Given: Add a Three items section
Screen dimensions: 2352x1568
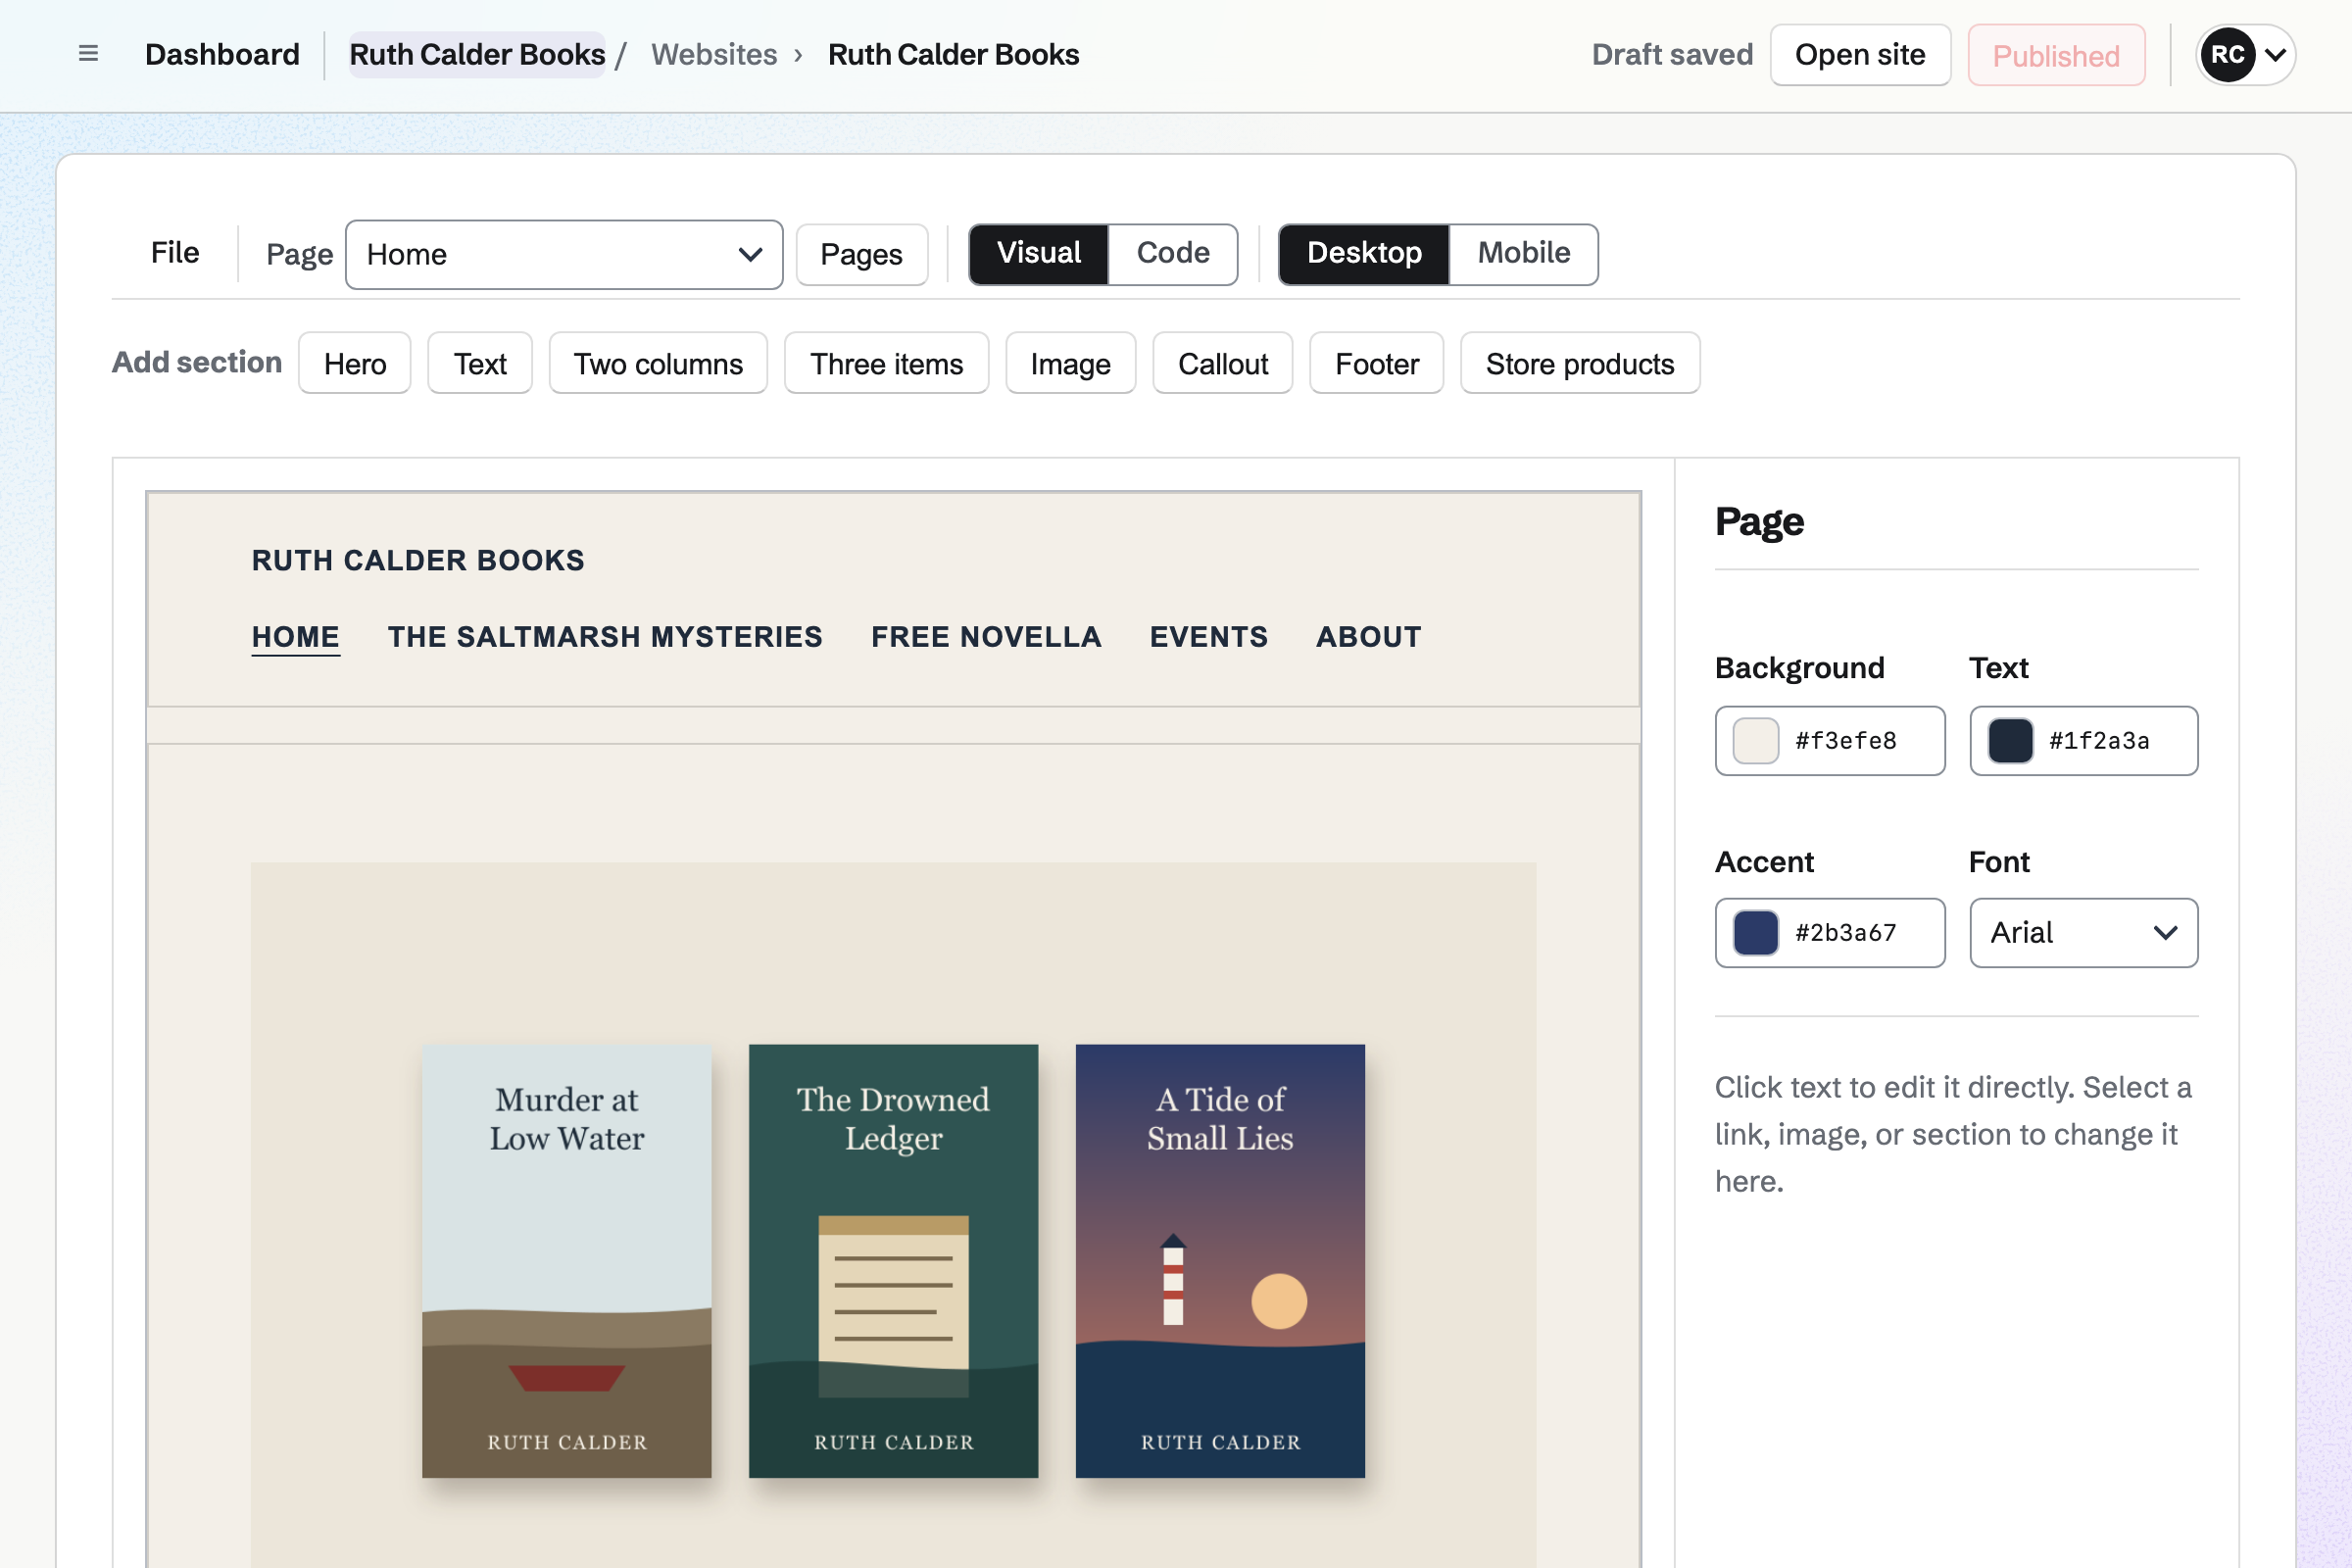Looking at the screenshot, I should tap(887, 363).
